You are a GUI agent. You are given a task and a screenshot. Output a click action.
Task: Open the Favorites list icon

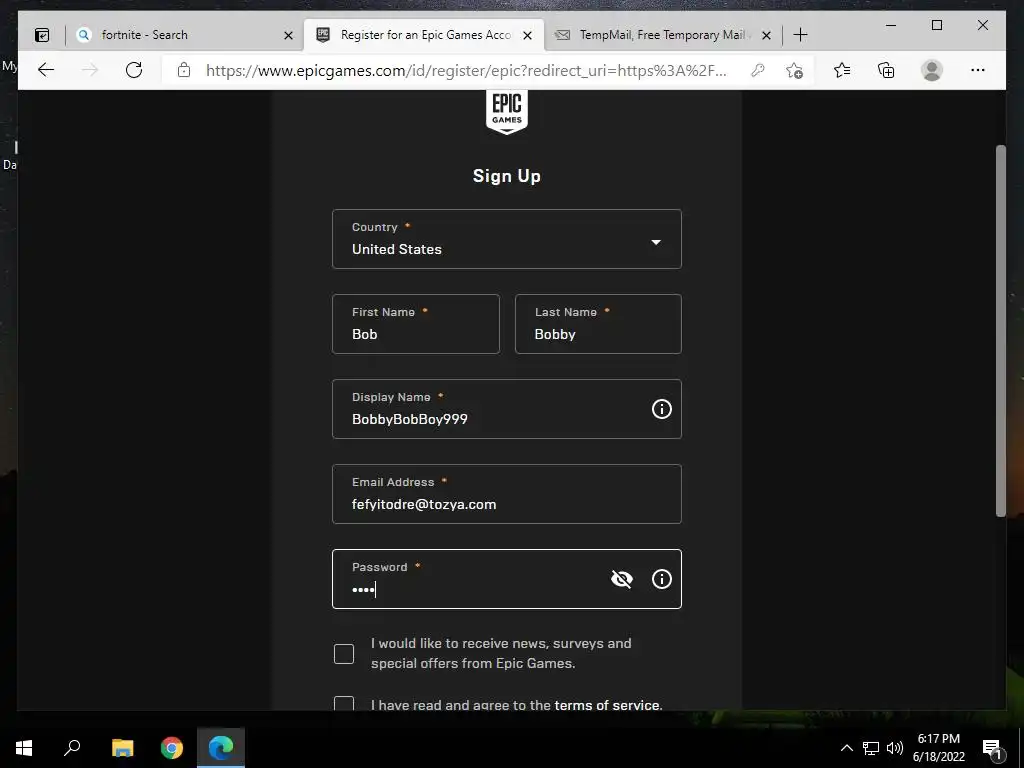pyautogui.click(x=842, y=70)
